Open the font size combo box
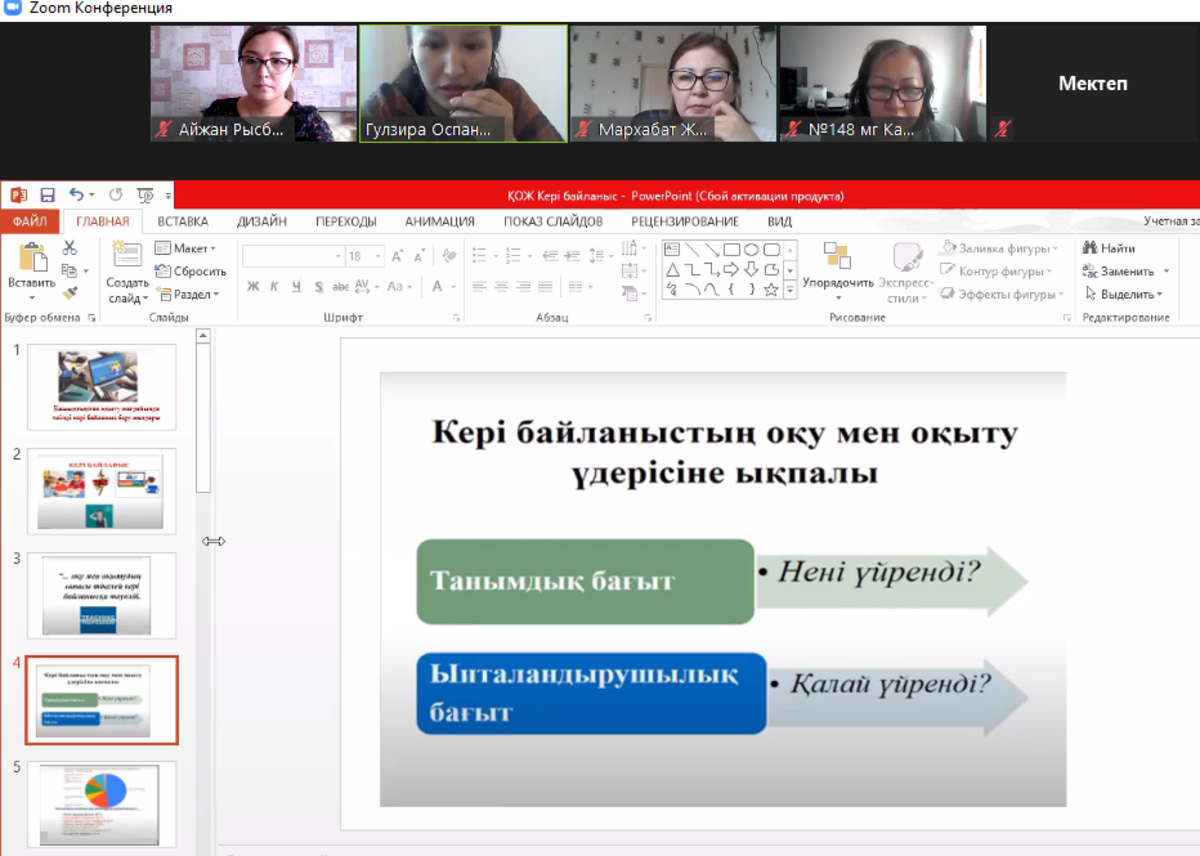 [x=364, y=257]
